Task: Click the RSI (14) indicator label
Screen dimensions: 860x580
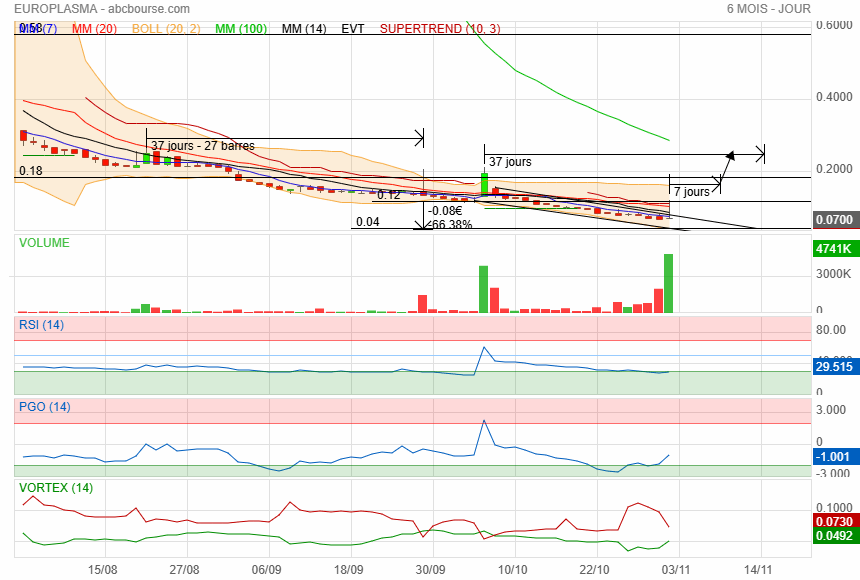Action: point(41,325)
